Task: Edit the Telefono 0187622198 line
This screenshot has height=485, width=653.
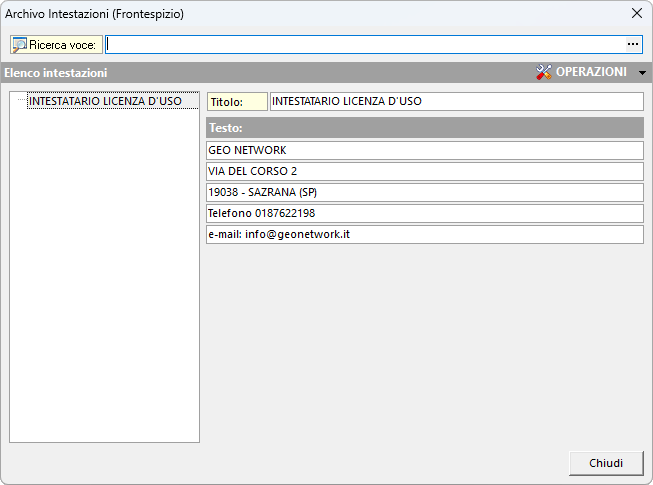Action: pos(424,213)
